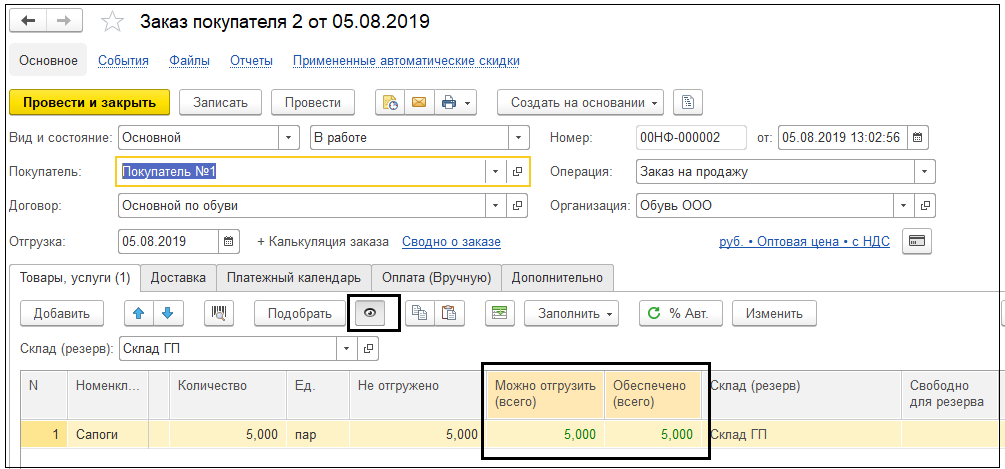Click the favorites star next to document title
Image resolution: width=1005 pixels, height=469 pixels.
(x=114, y=22)
